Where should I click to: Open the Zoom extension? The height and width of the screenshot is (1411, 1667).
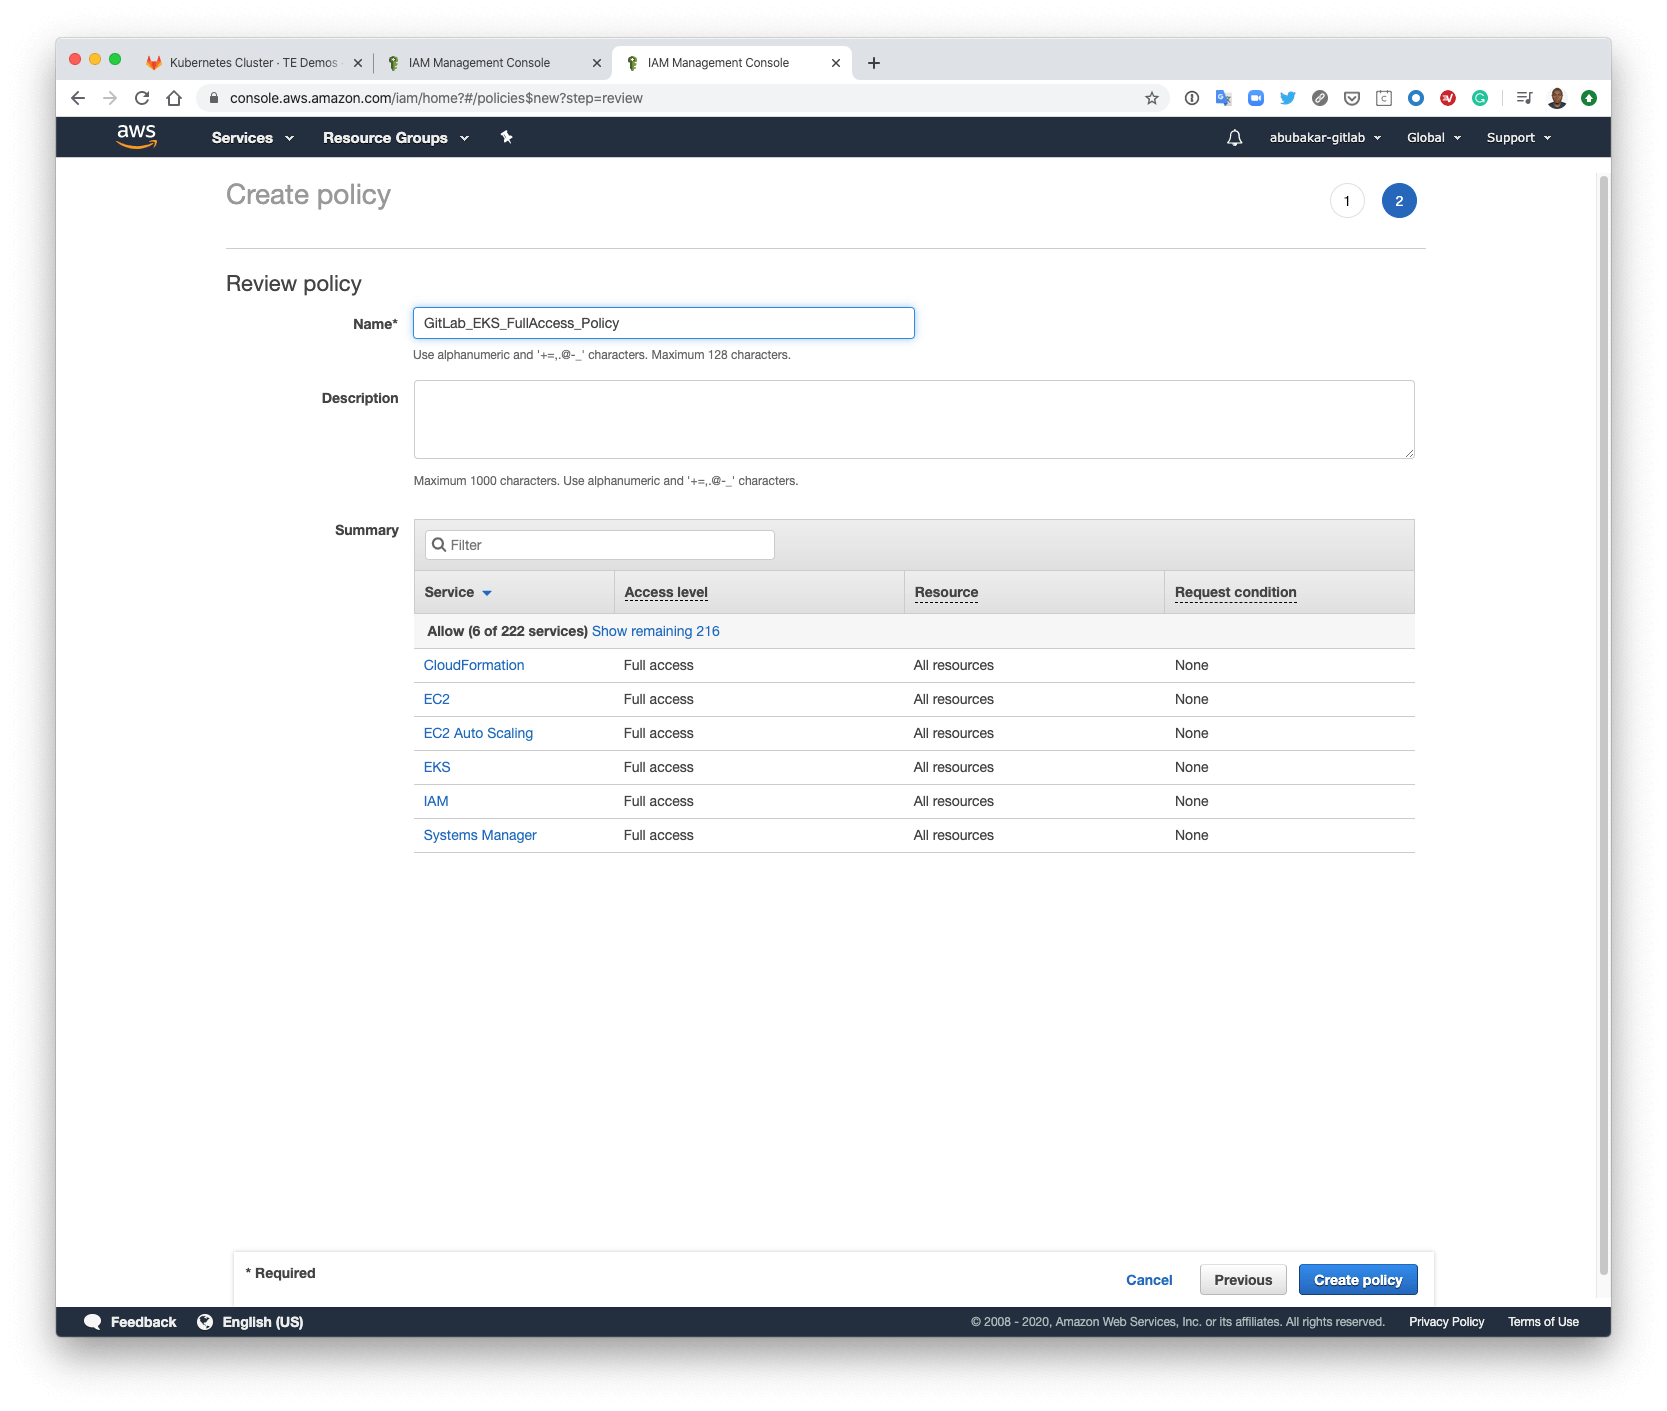tap(1256, 98)
